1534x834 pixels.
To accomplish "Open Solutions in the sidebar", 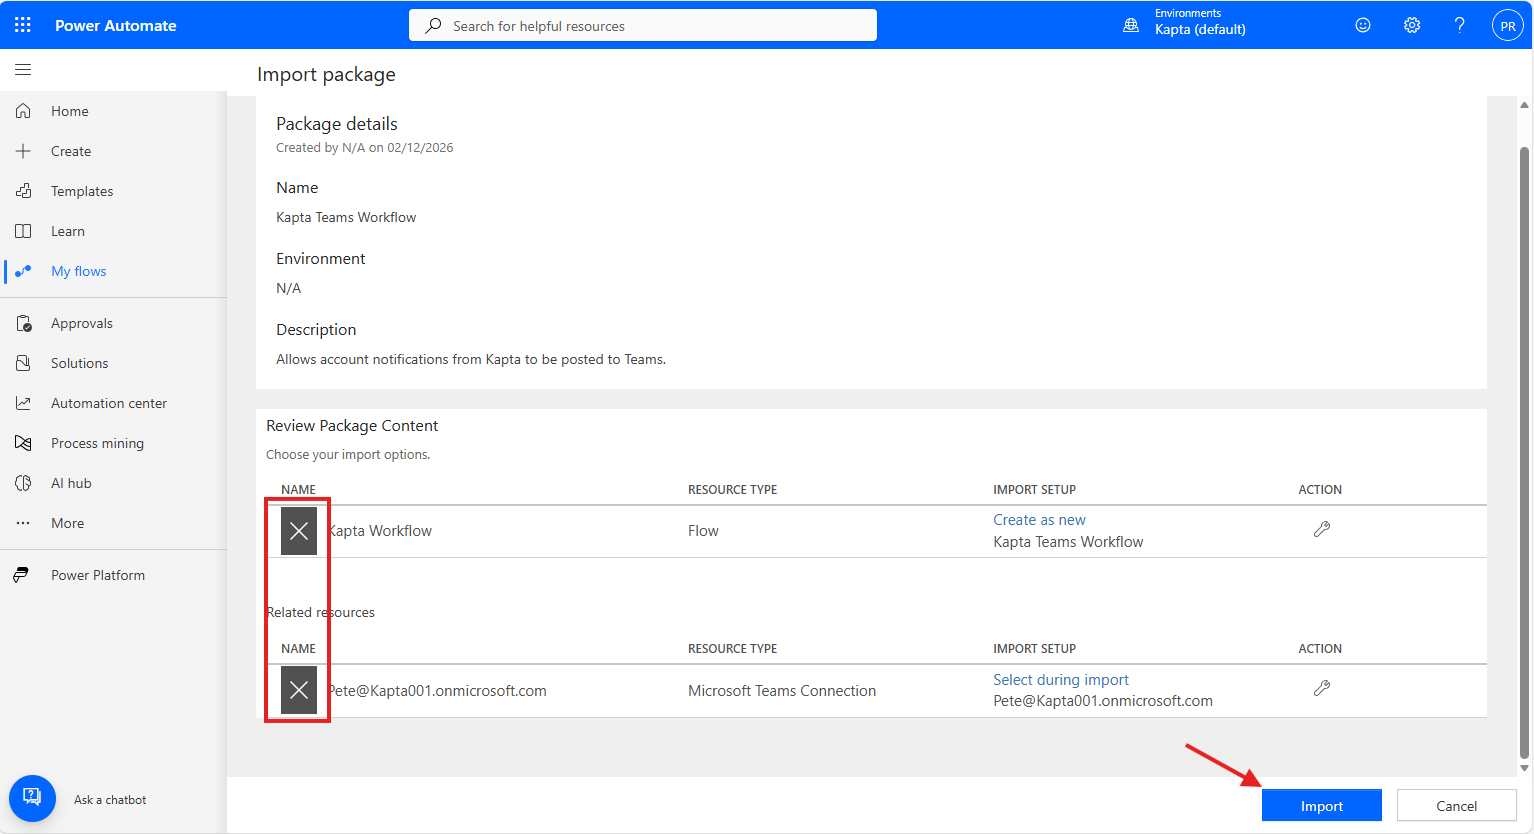I will point(79,363).
